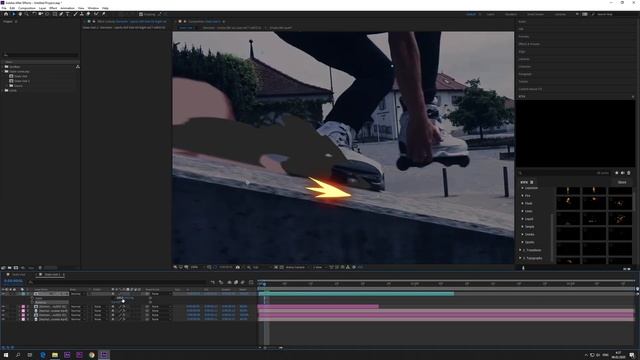The image size is (640, 360).
Task: Select the Pen tool
Action: tap(61, 14)
